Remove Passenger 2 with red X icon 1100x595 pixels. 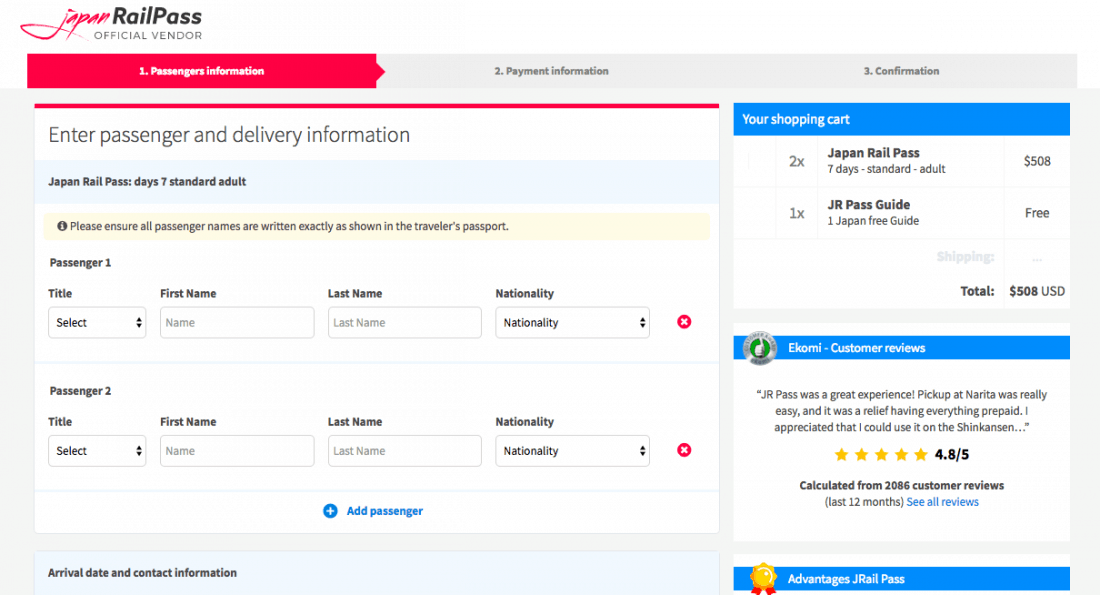pos(684,450)
